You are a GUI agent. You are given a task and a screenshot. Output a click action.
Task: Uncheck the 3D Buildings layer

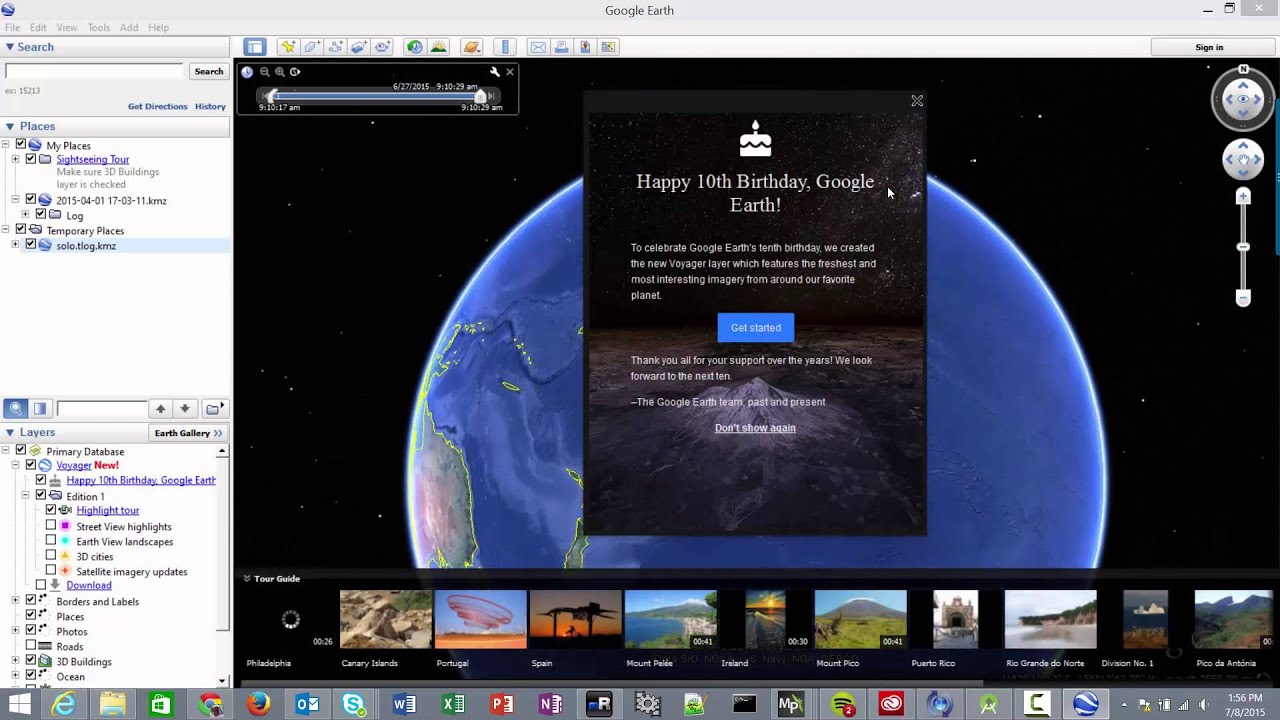[x=31, y=661]
